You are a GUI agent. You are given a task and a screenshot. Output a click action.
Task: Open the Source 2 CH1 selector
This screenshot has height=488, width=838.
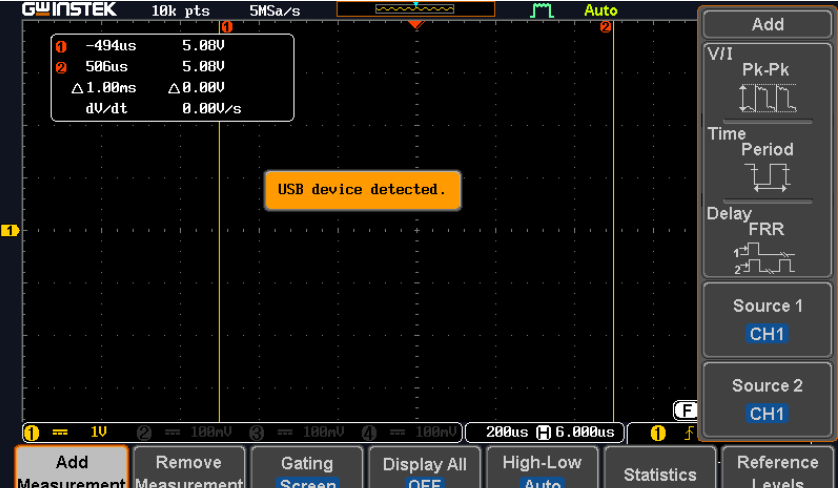click(x=767, y=399)
